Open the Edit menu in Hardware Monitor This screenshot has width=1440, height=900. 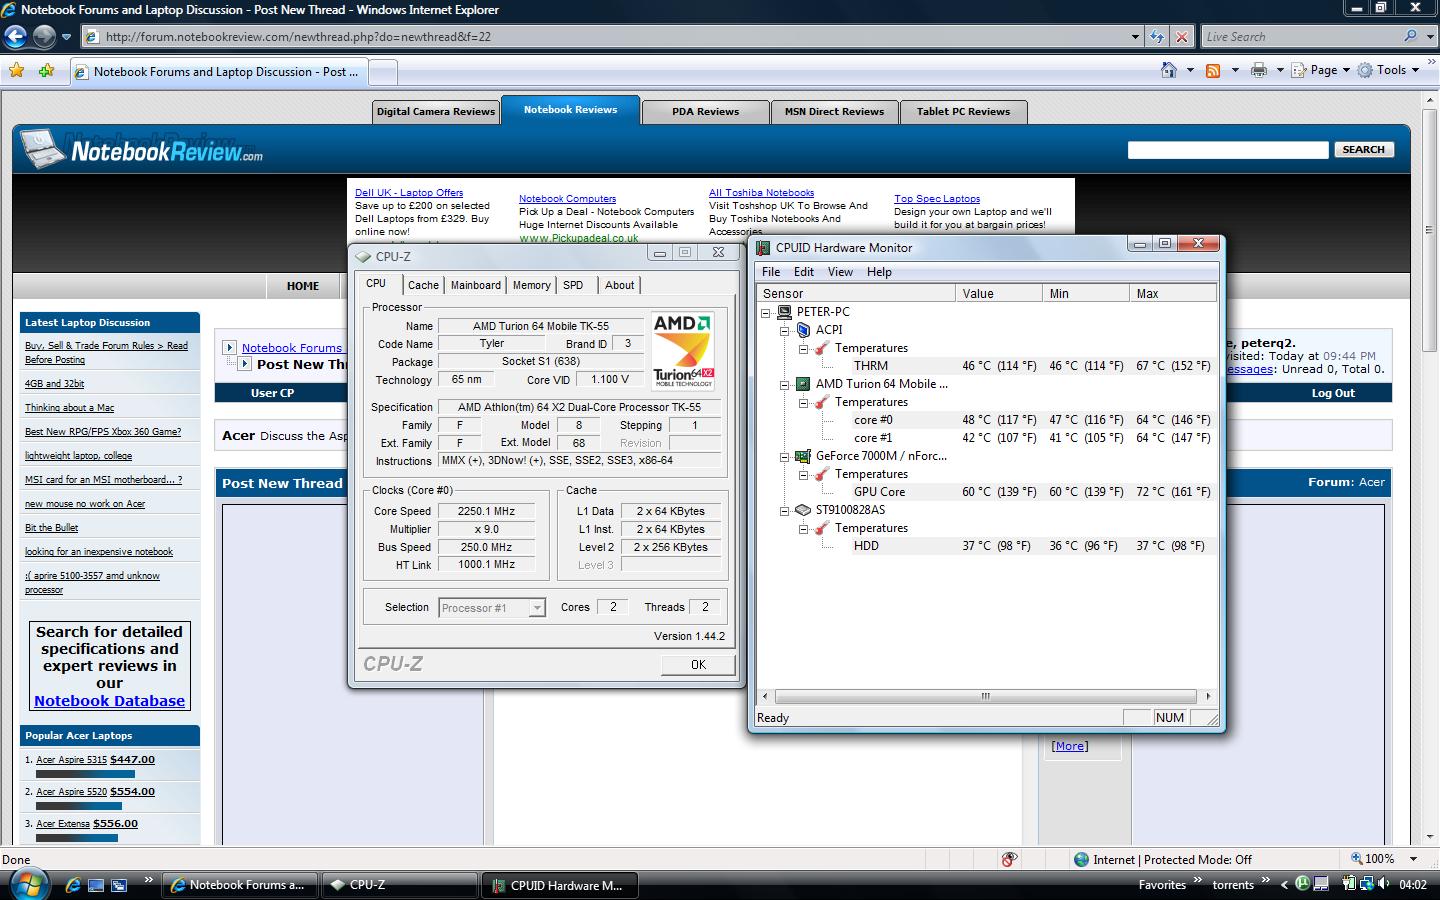tap(804, 272)
